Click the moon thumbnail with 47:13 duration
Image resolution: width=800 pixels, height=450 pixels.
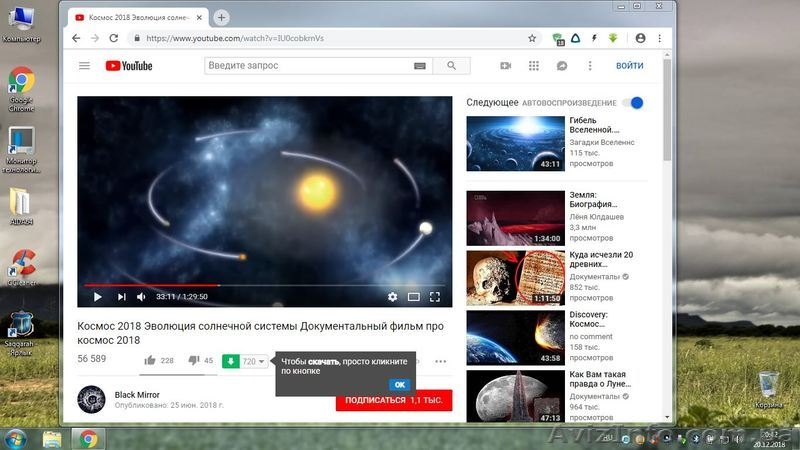pos(515,396)
